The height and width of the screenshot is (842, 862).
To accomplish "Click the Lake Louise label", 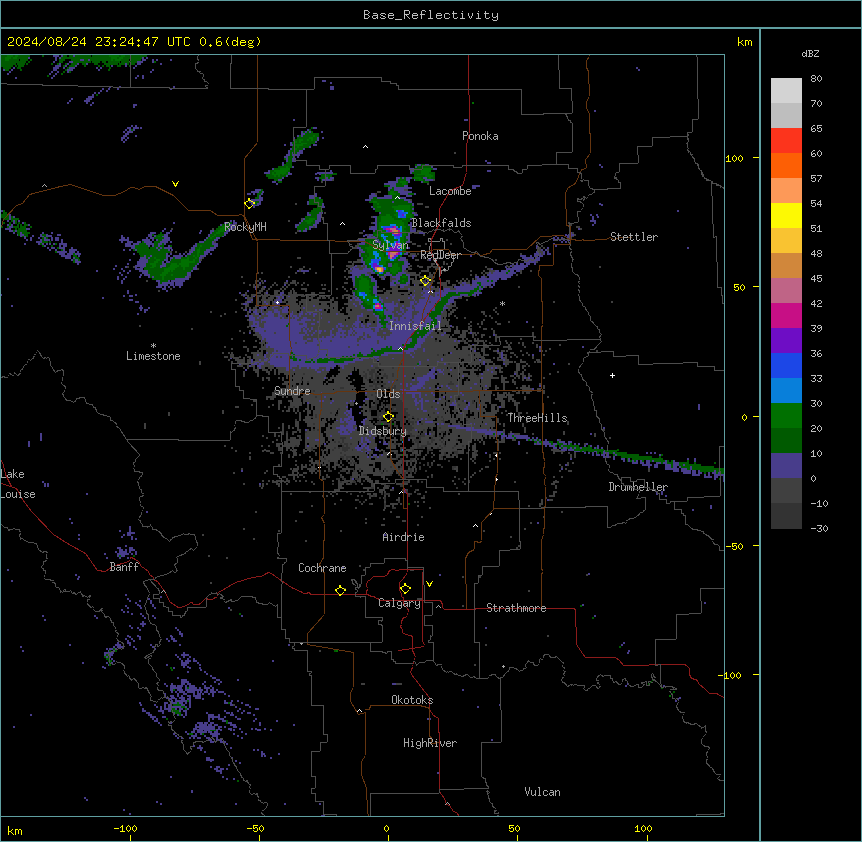I will [x=18, y=484].
